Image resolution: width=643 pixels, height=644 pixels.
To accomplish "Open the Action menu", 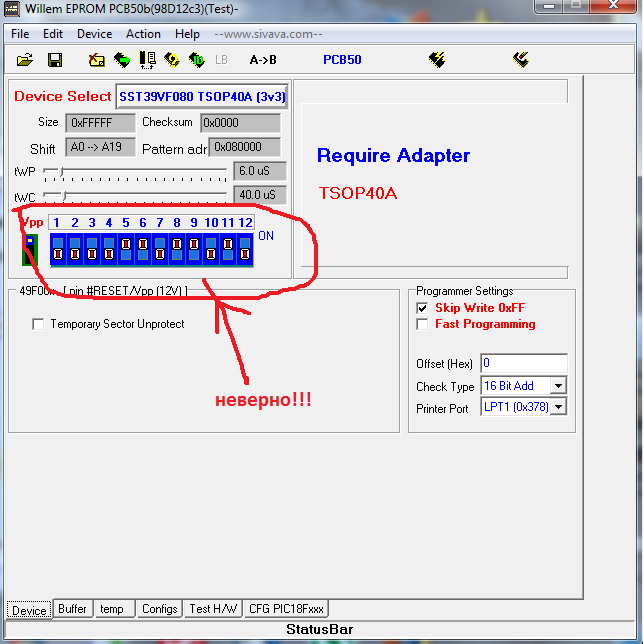I will tap(143, 34).
